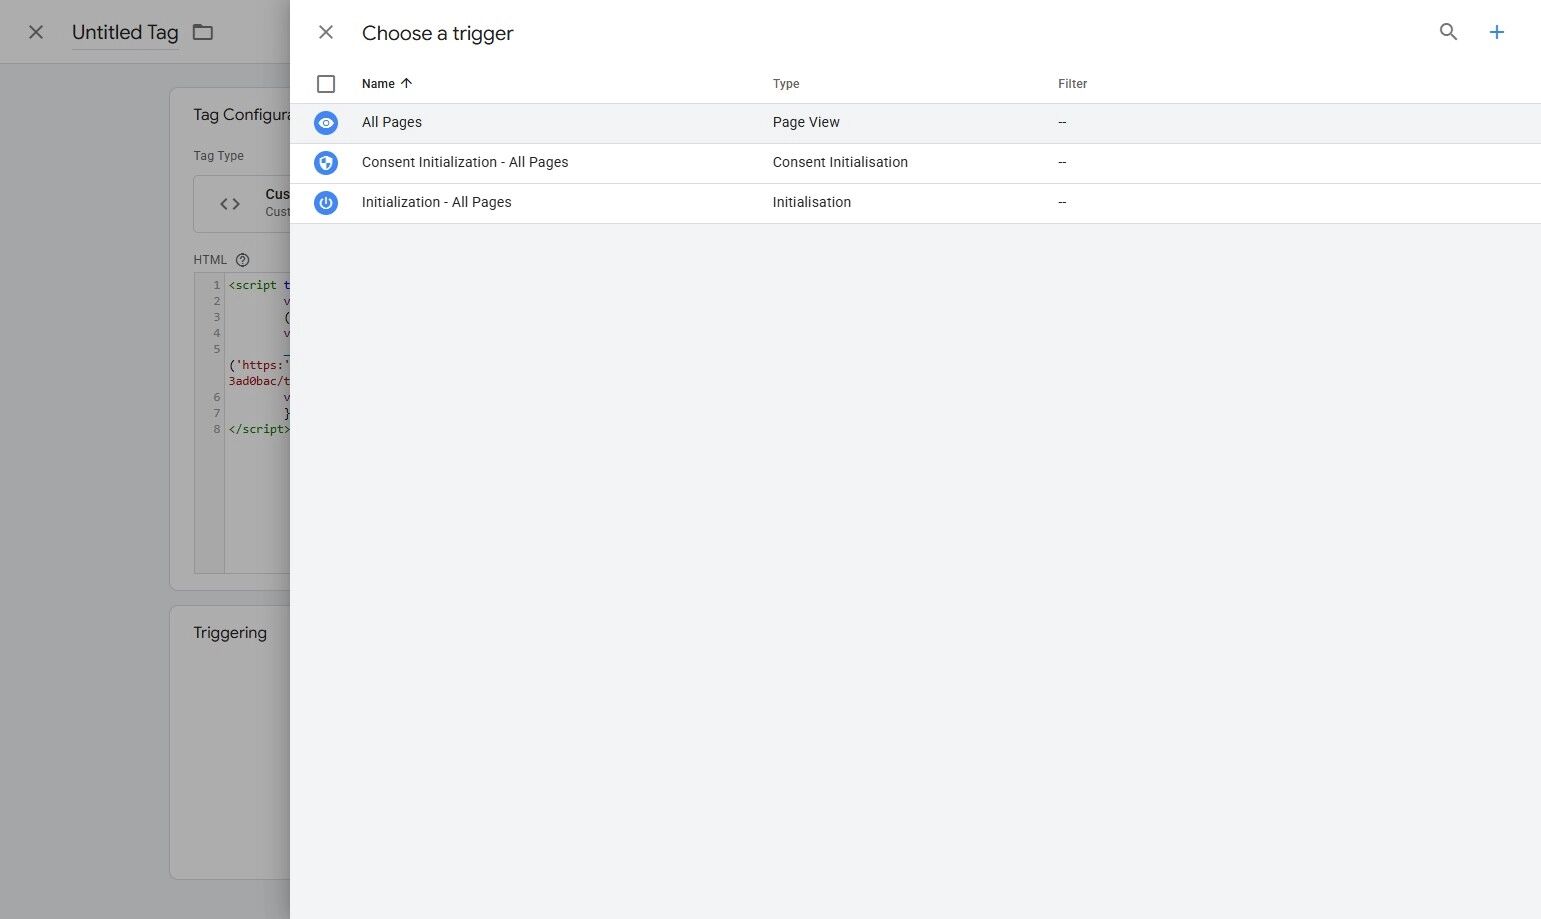Add a new trigger with the plus icon

point(1496,31)
